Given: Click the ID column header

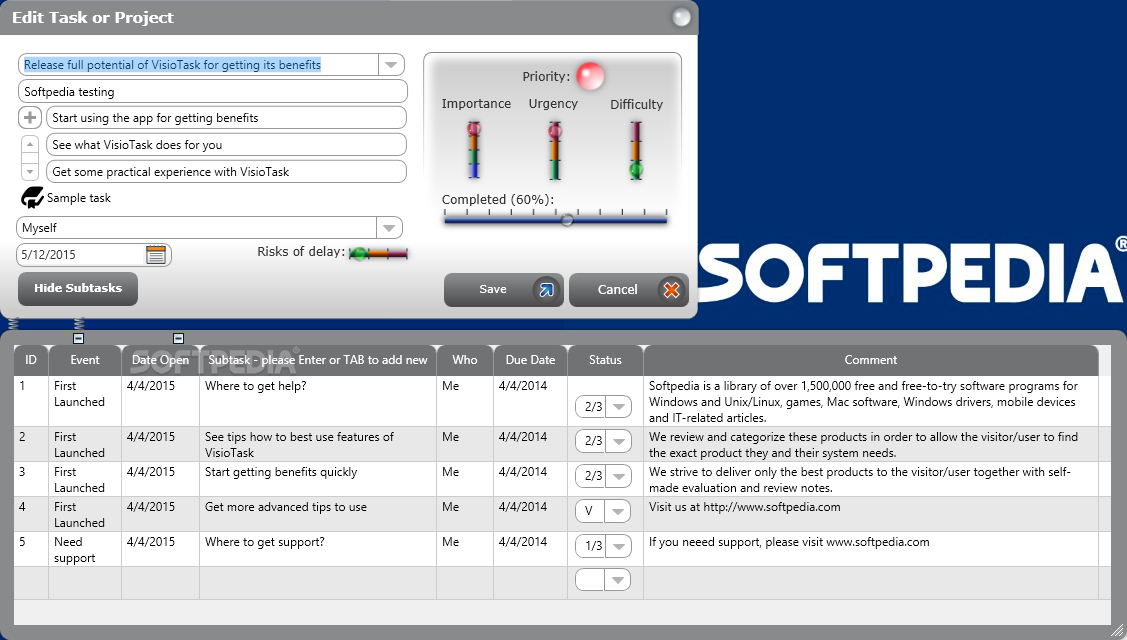Looking at the screenshot, I should tap(31, 360).
